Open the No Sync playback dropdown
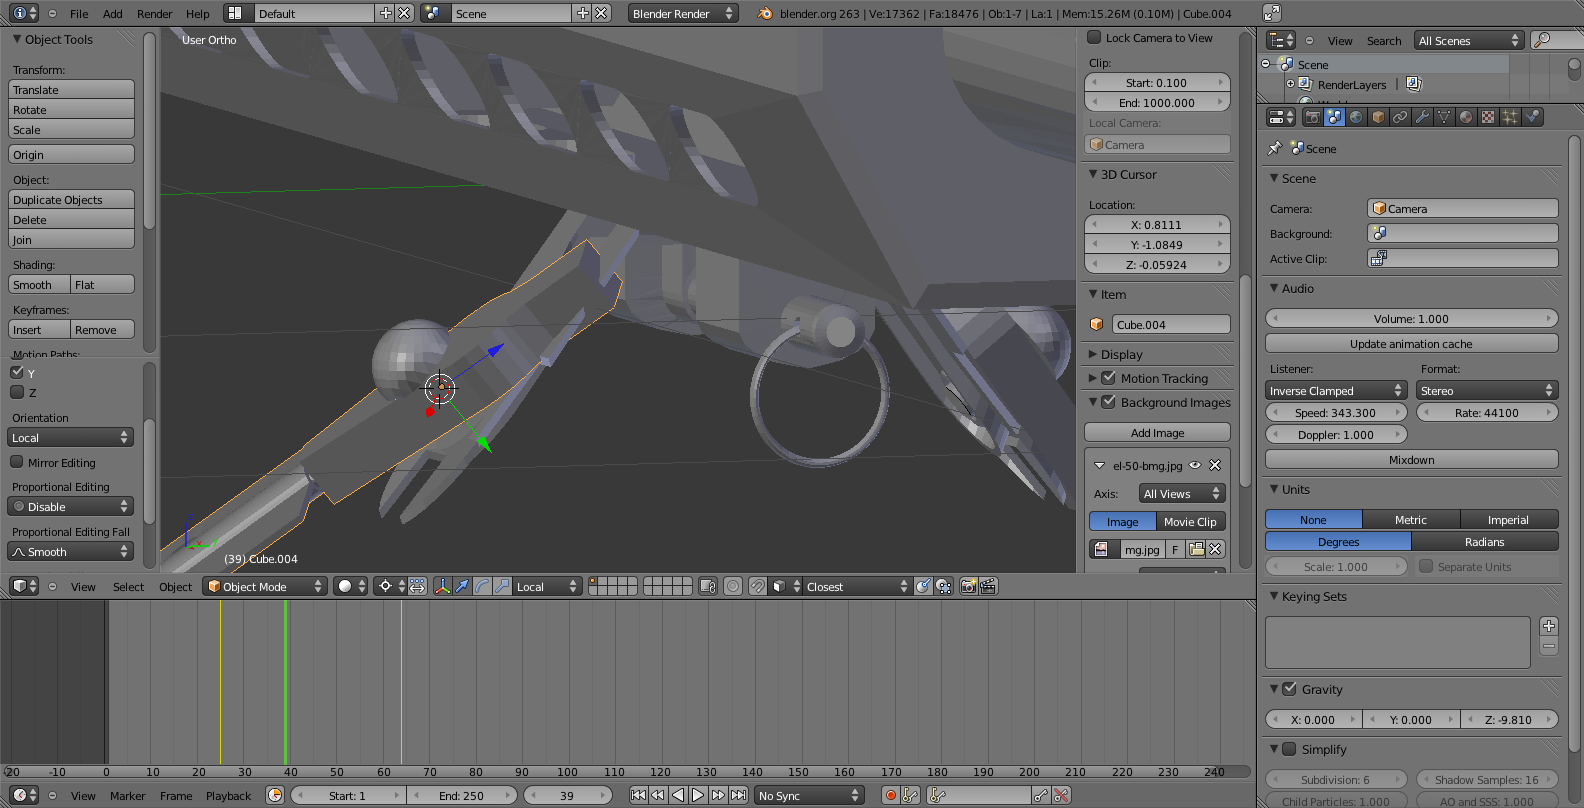 [809, 795]
